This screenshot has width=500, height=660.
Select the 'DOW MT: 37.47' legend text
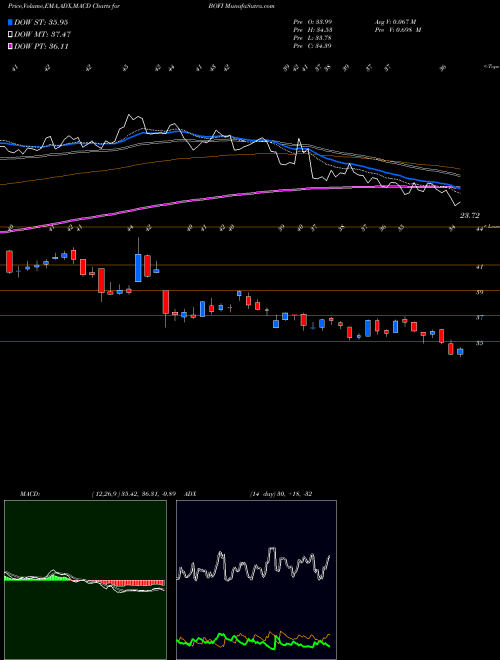(x=43, y=34)
